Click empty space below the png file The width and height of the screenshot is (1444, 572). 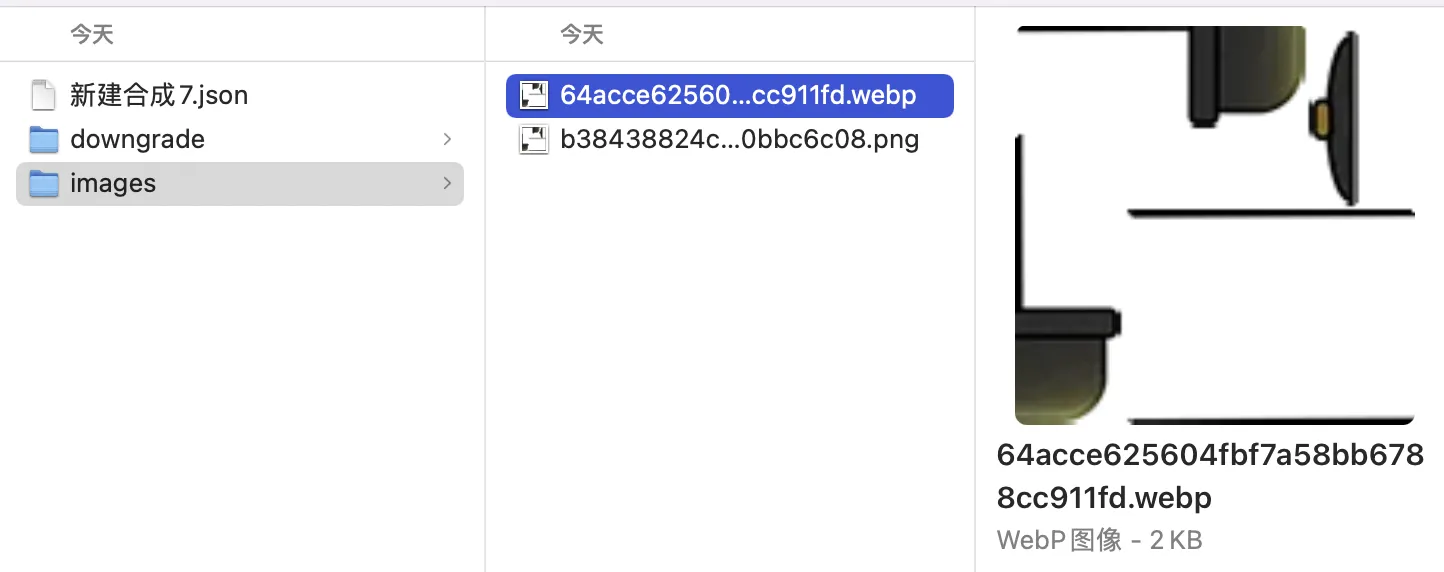click(730, 350)
